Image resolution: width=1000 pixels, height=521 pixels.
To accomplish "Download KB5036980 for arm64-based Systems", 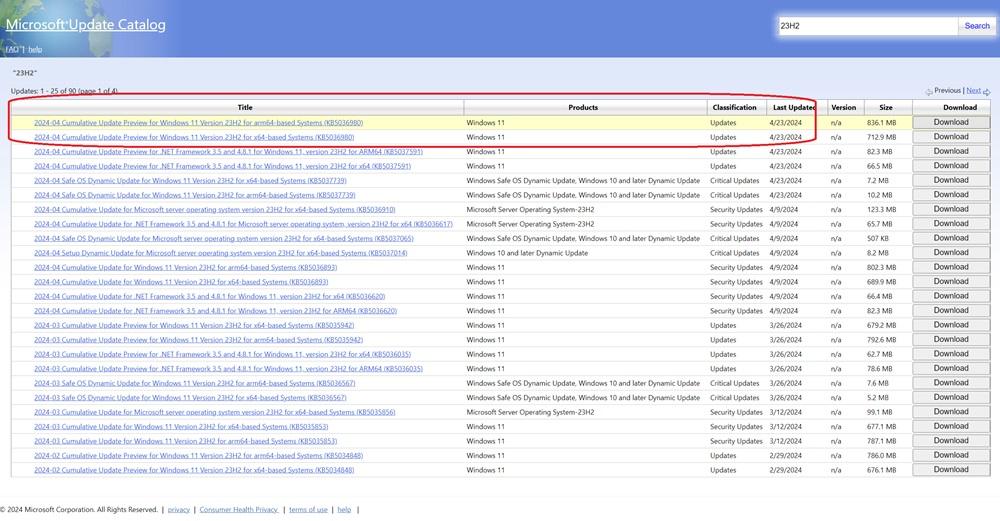I will 950,122.
